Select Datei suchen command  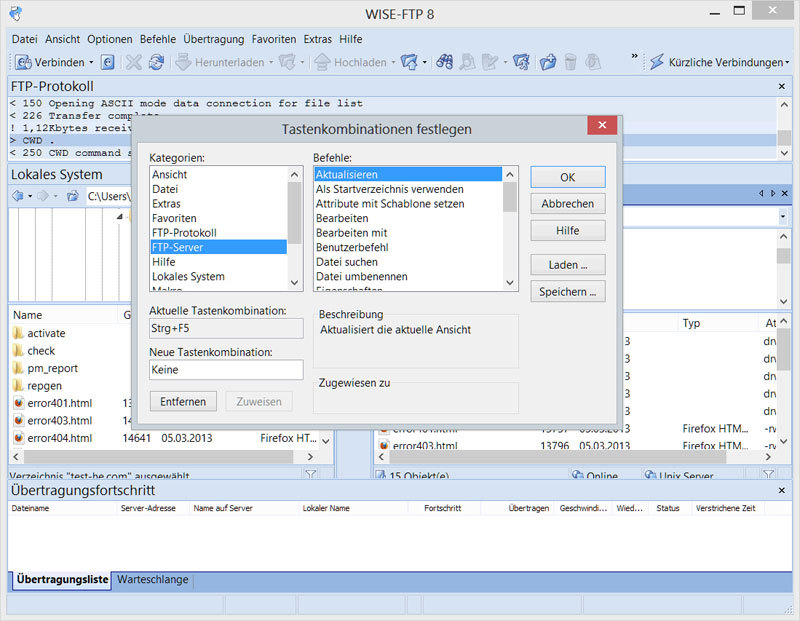[408, 262]
